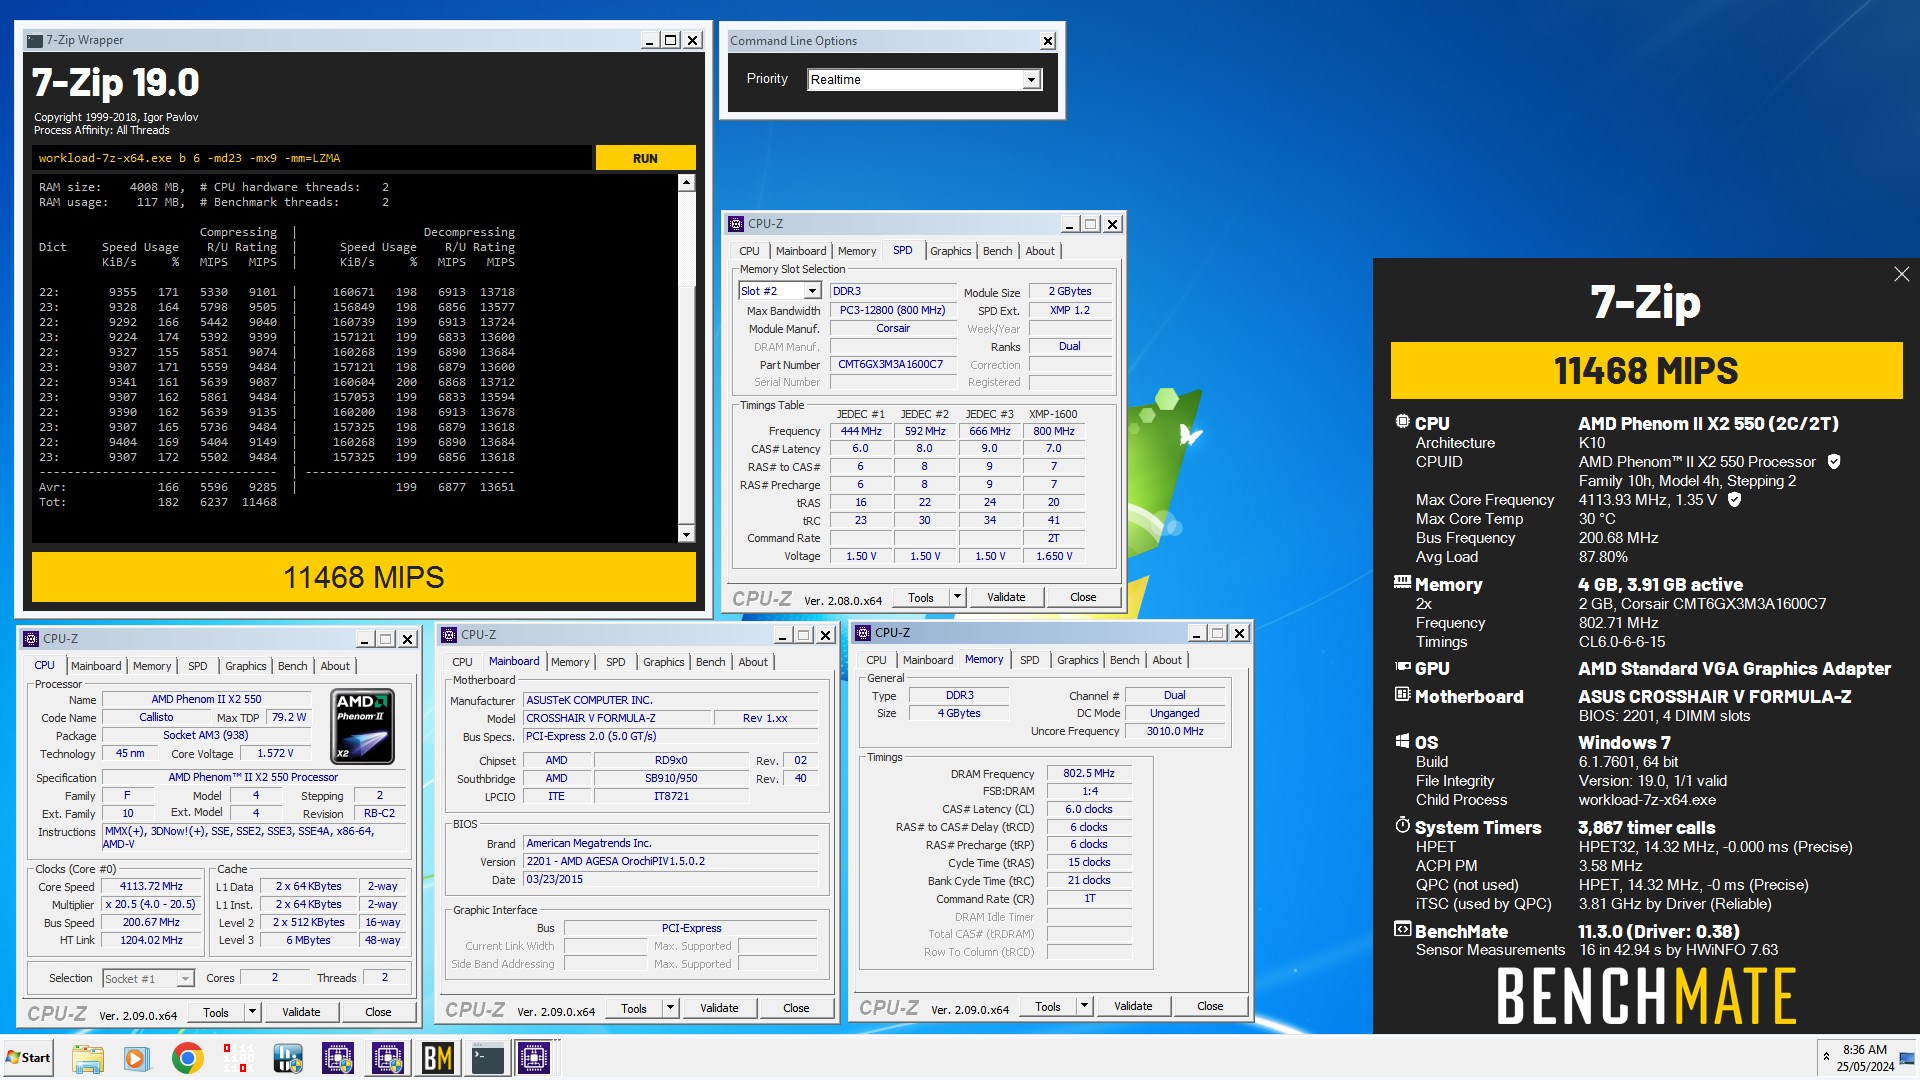Viewport: 1920px width, 1080px height.
Task: Click the stopwatch icon beside System Timers
Action: [1402, 825]
